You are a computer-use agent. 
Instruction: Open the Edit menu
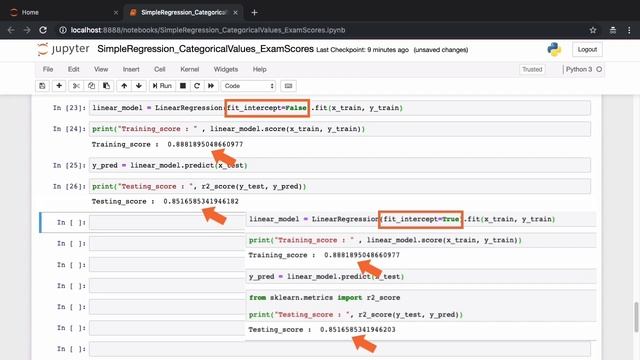coord(73,69)
